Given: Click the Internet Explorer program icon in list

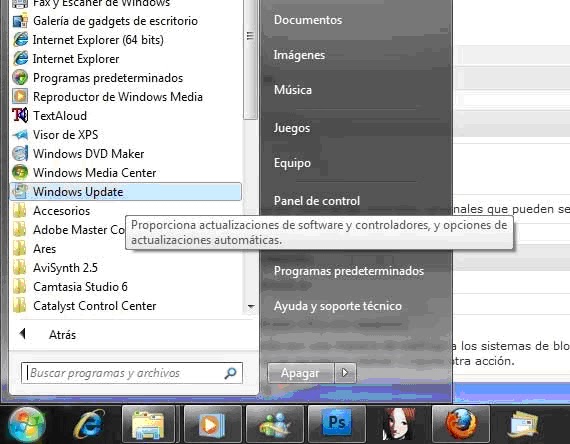Looking at the screenshot, I should tap(20, 59).
